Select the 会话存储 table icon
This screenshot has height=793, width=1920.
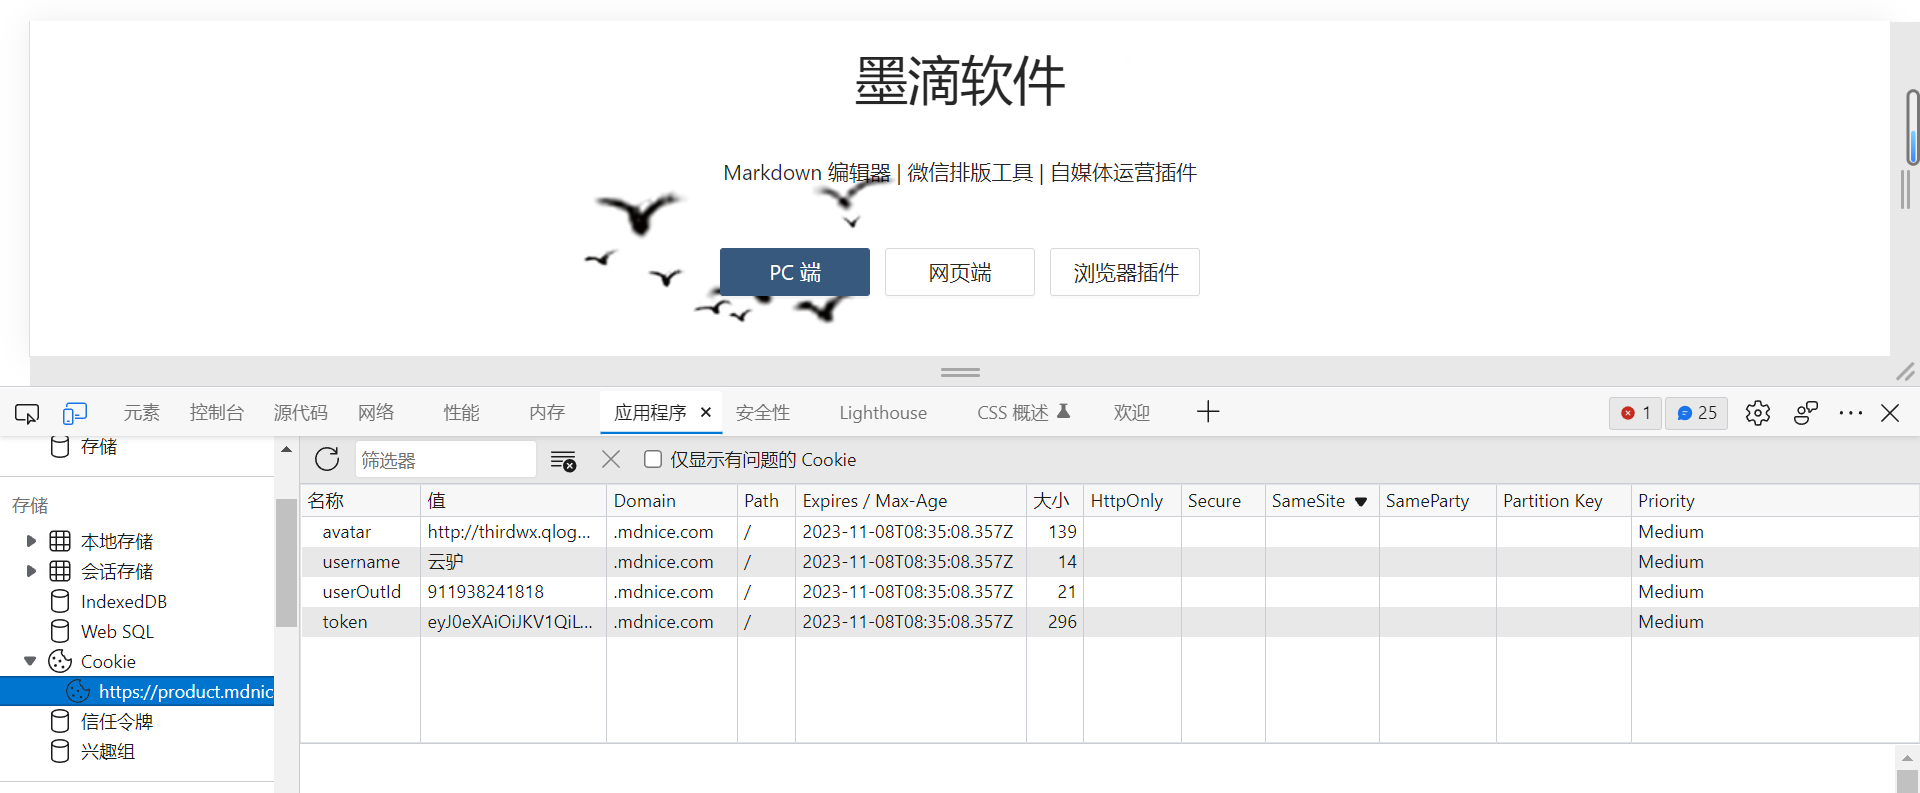(x=60, y=571)
